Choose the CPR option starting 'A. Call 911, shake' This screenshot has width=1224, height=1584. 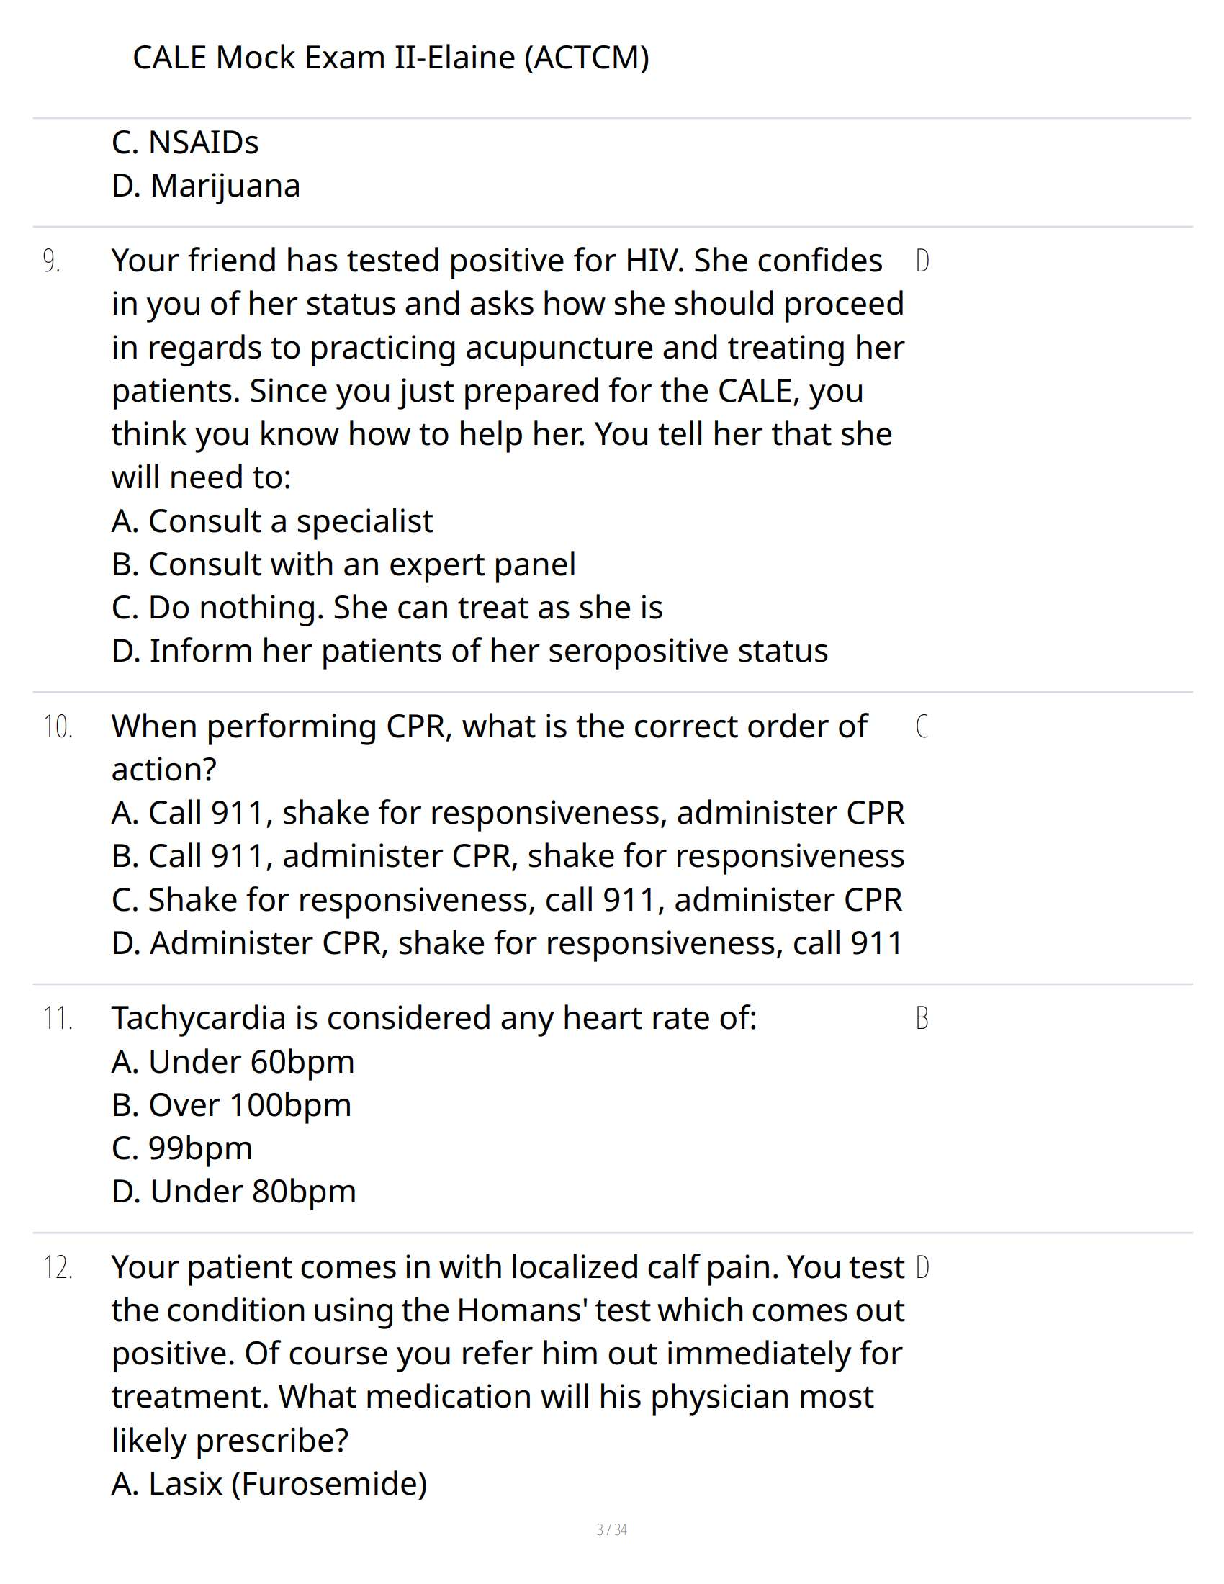pyautogui.click(x=507, y=813)
